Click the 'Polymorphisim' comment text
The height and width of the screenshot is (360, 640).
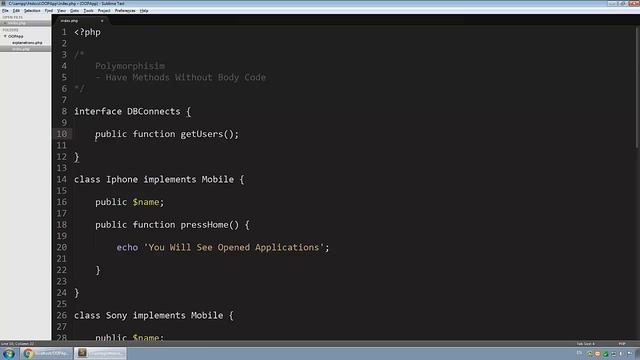pos(130,66)
